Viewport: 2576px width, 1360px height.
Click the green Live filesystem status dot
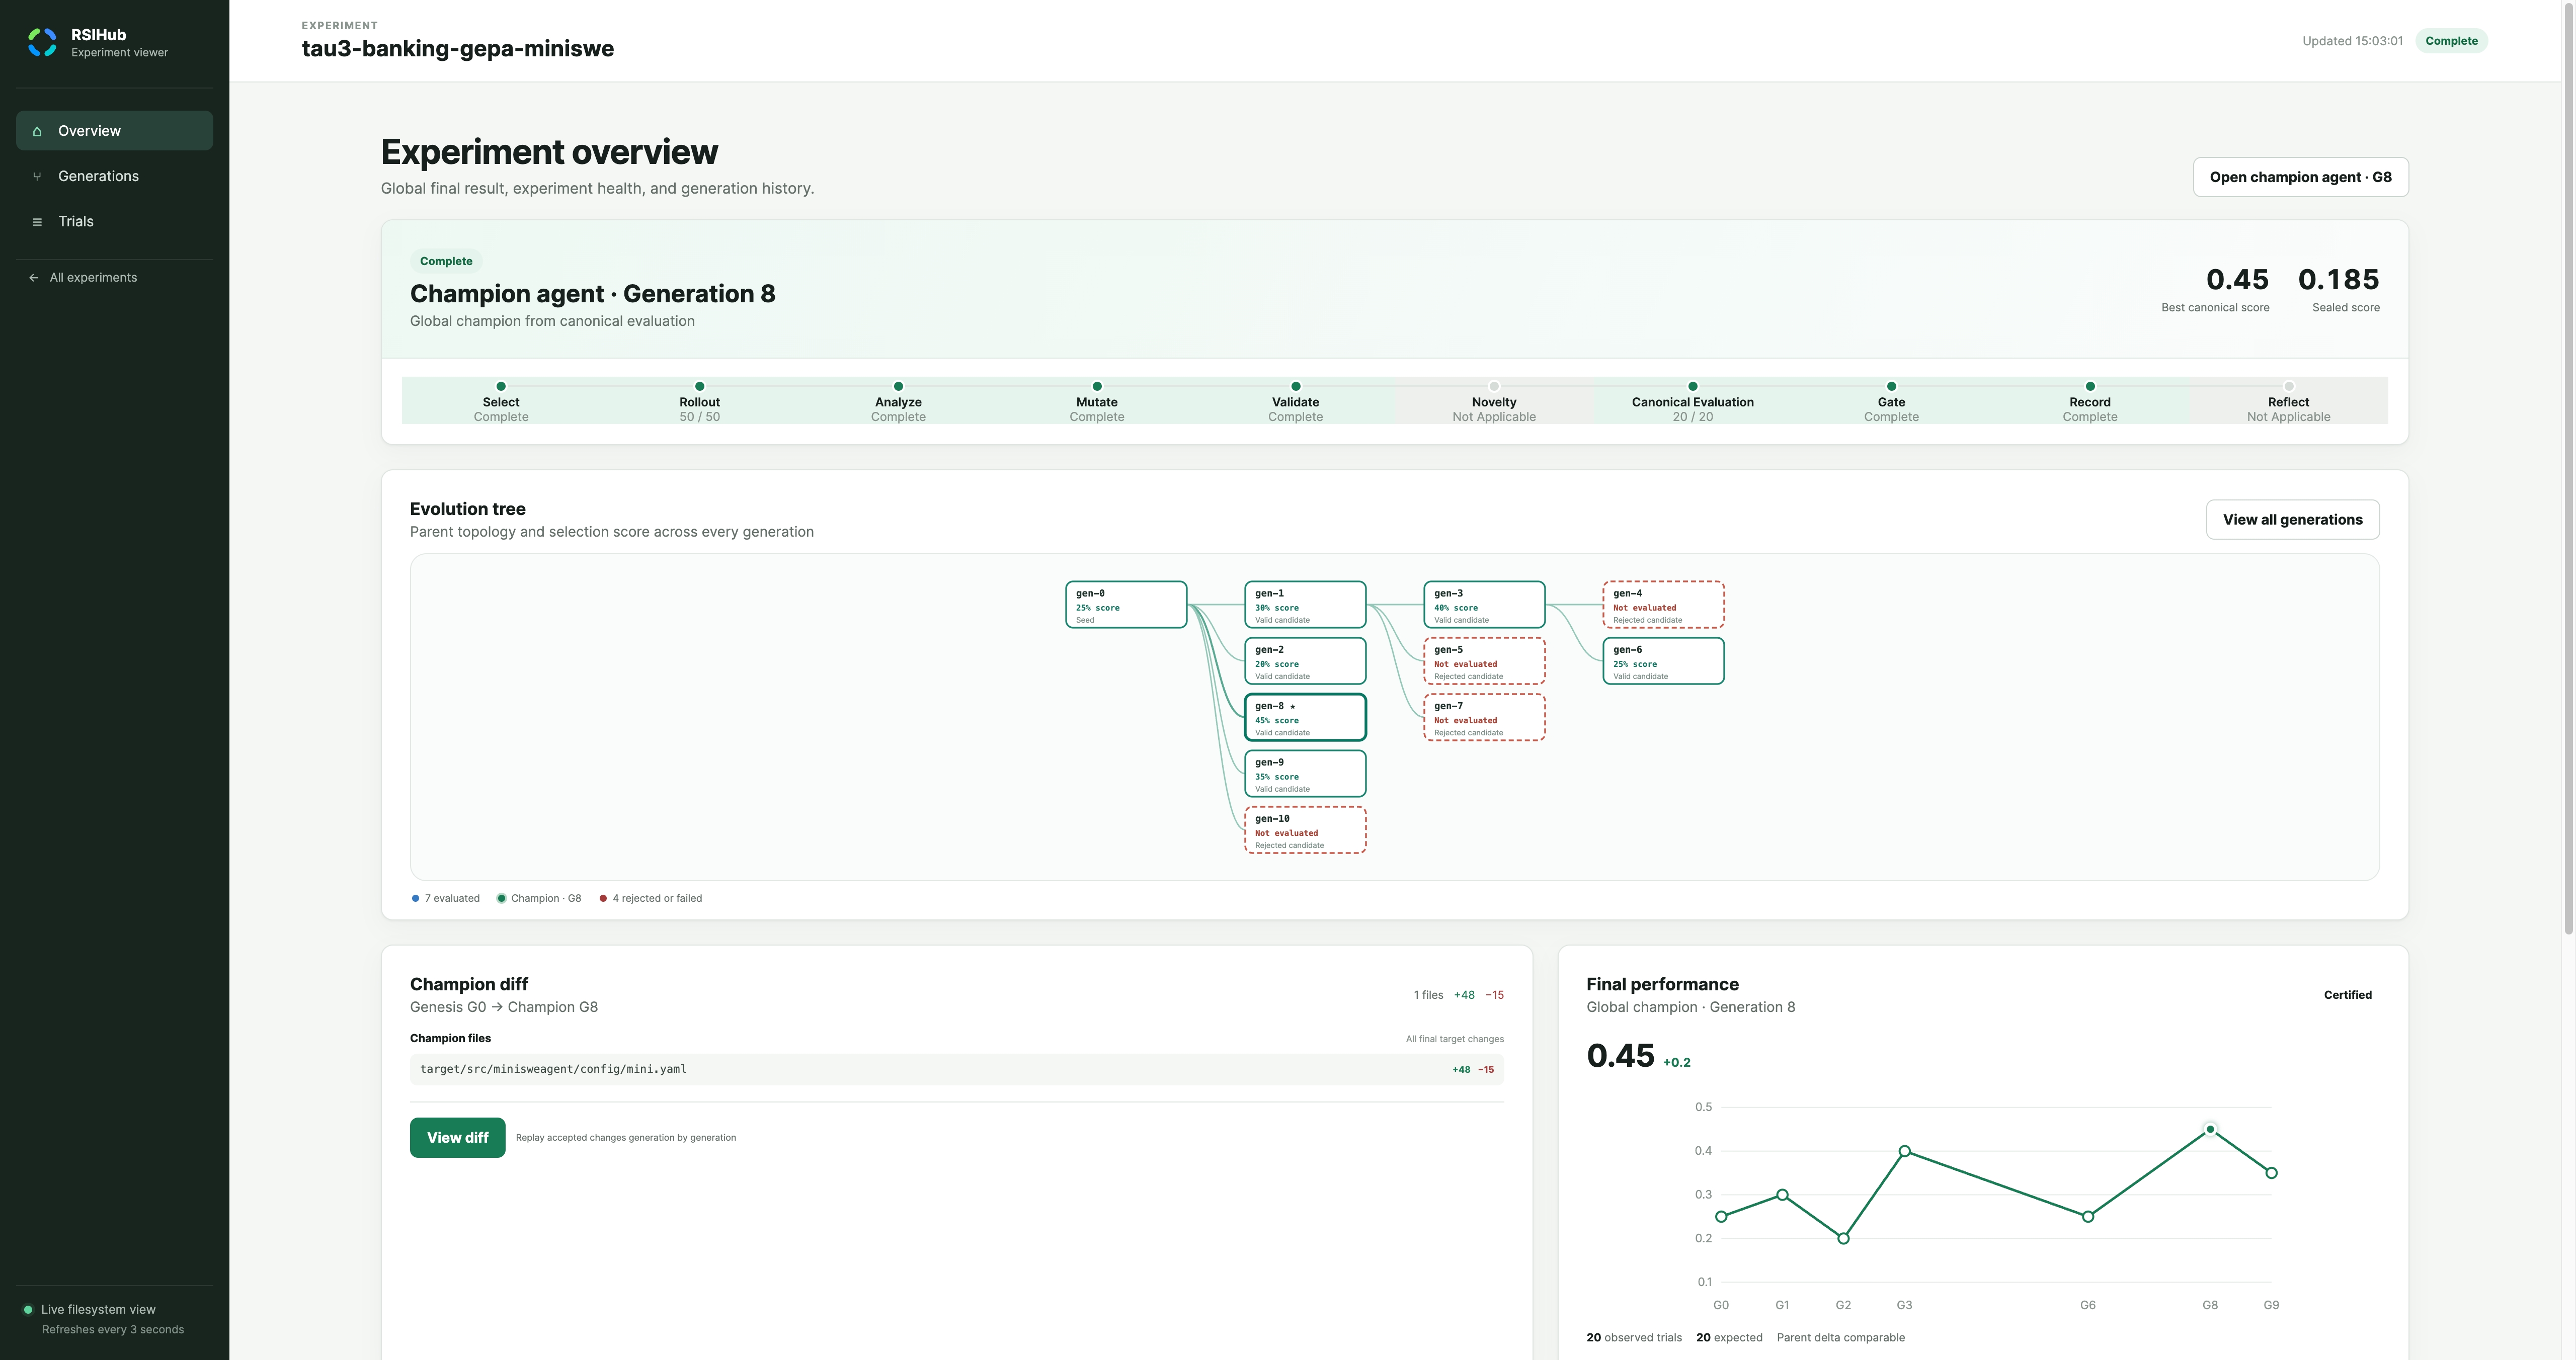coord(28,1309)
